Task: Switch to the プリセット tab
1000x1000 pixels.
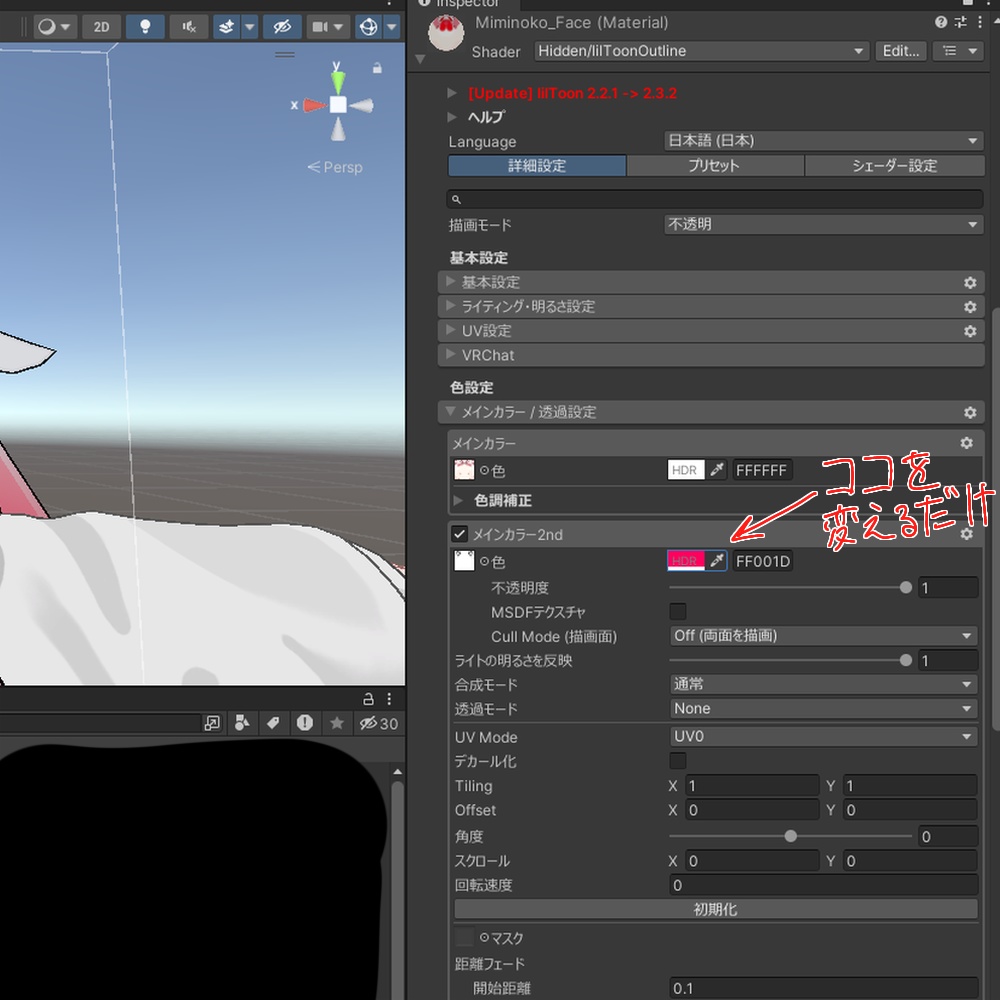Action: (715, 166)
